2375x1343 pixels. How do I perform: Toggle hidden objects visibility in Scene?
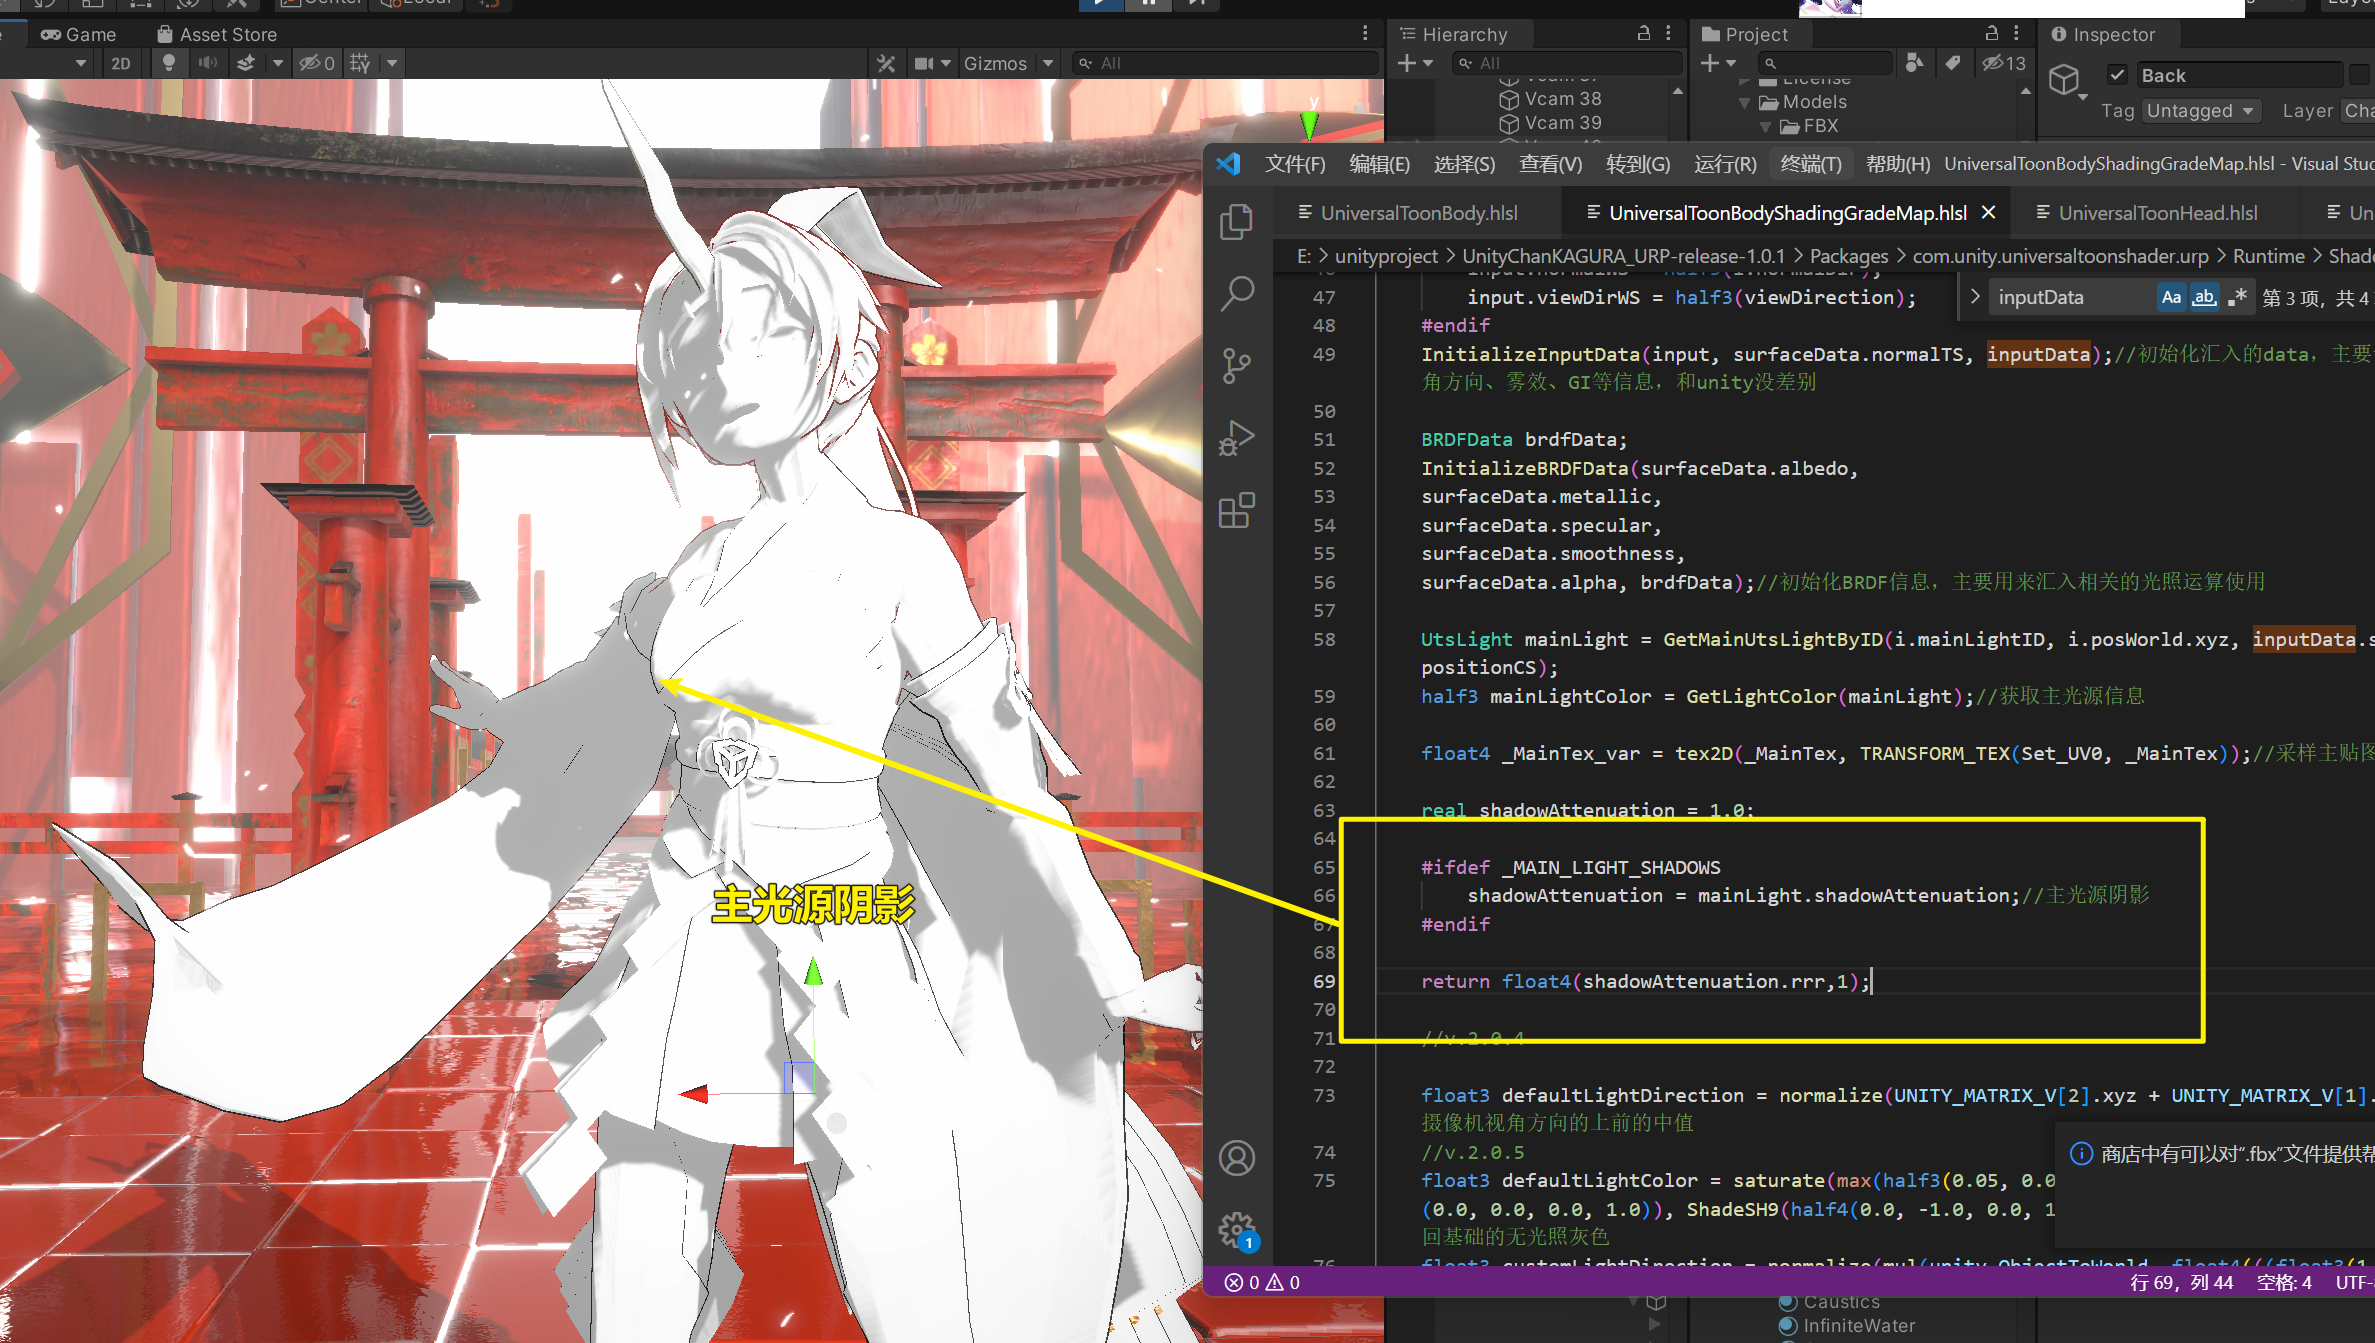click(317, 63)
